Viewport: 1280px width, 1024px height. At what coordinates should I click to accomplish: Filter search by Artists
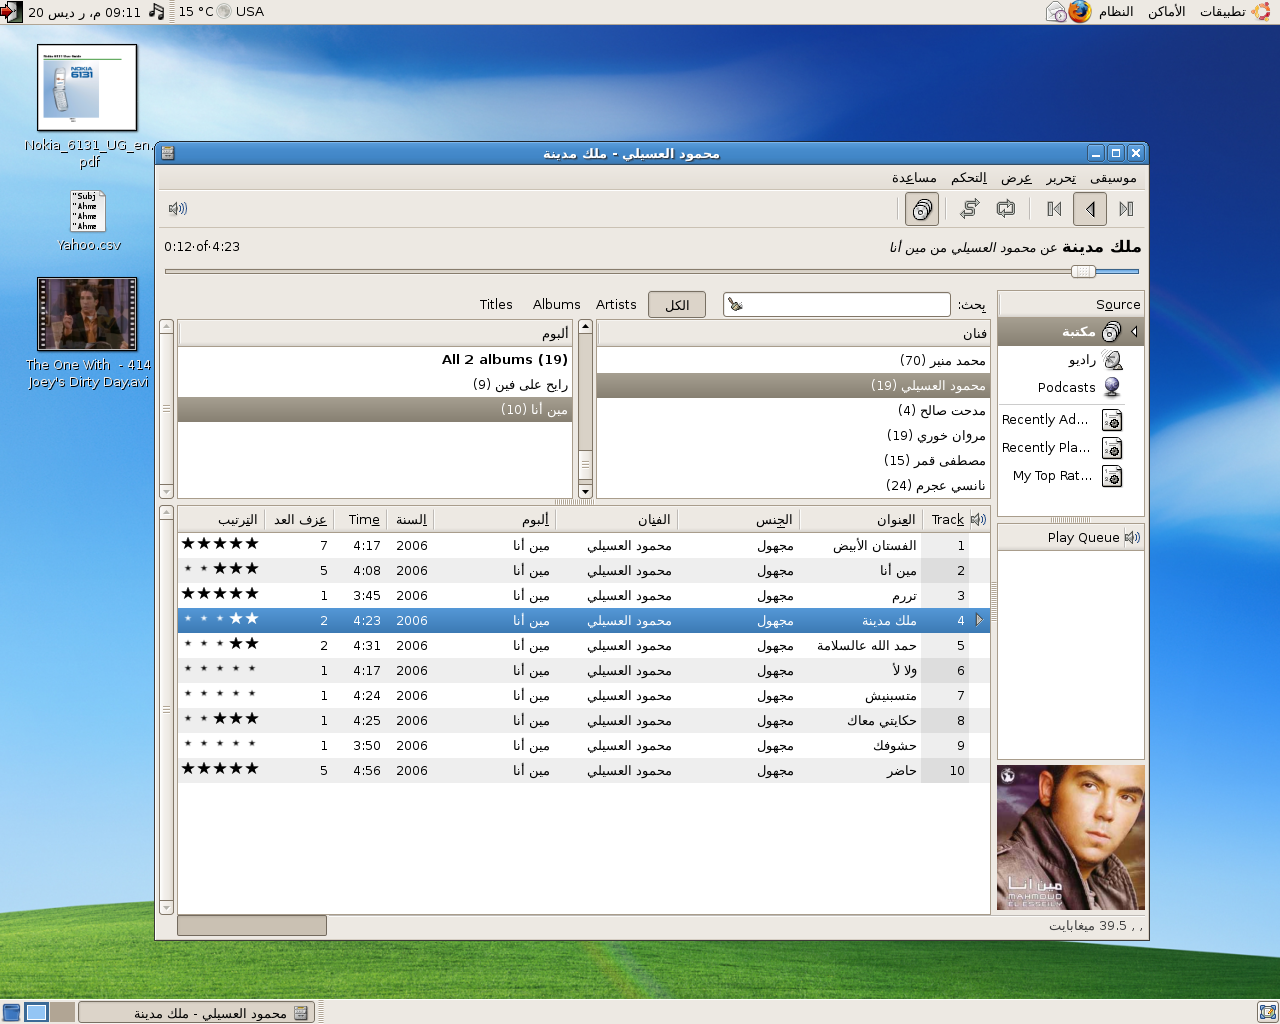point(616,305)
